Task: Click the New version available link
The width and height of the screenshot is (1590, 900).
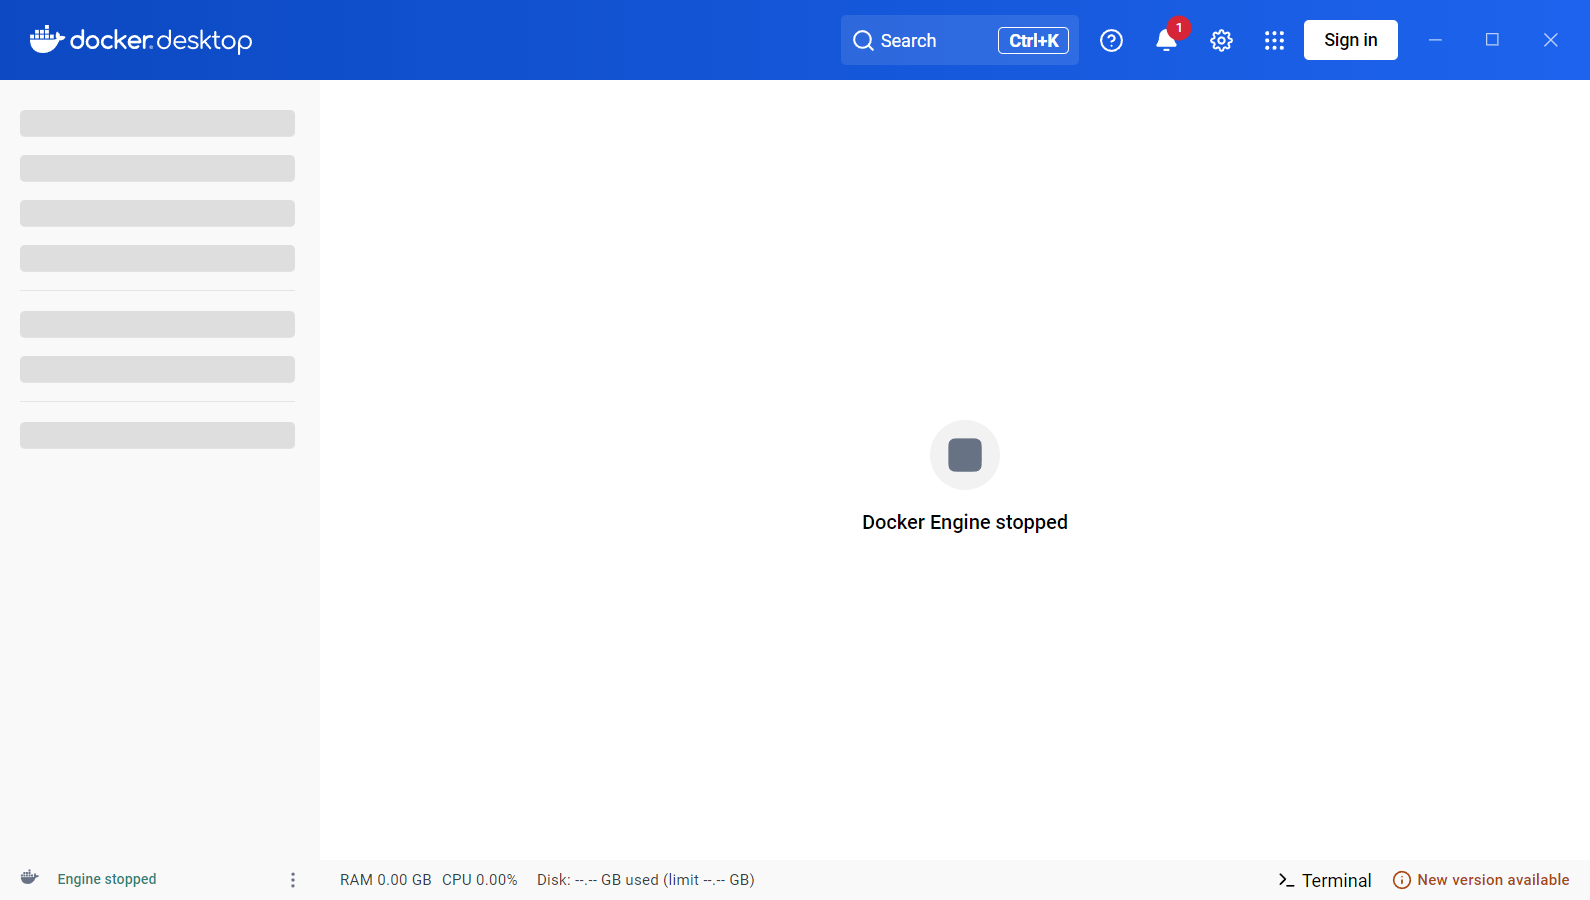Action: (1493, 880)
